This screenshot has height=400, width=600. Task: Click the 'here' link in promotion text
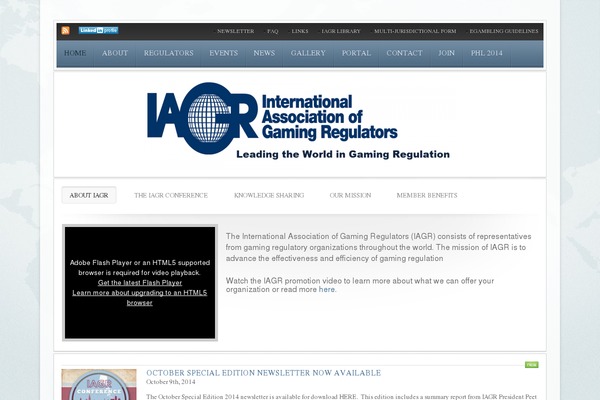click(x=326, y=289)
